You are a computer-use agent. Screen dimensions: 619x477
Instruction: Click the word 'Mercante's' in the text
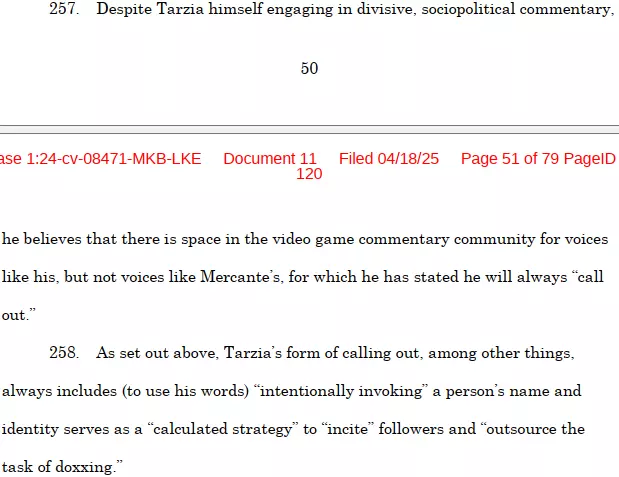242,276
